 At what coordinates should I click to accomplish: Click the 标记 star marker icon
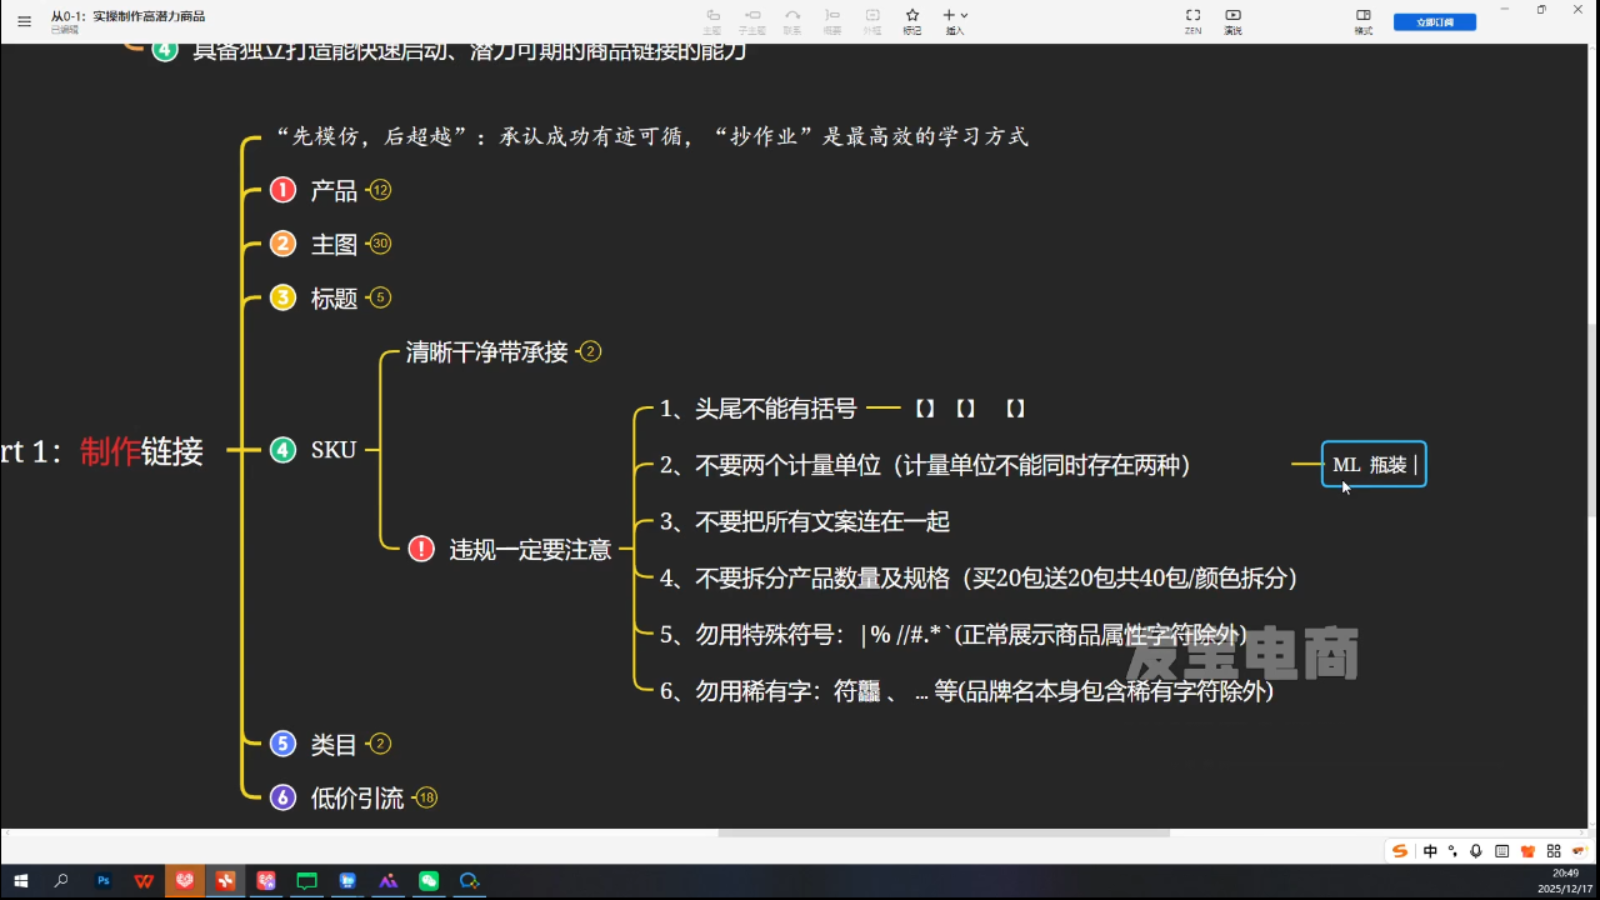pyautogui.click(x=912, y=20)
